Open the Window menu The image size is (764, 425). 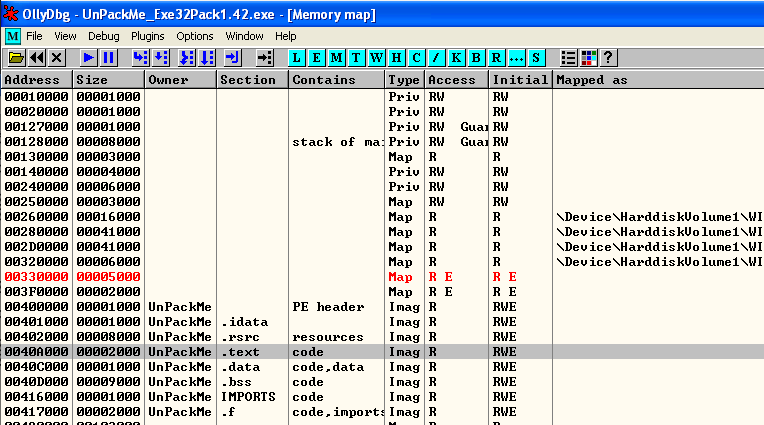tap(244, 36)
